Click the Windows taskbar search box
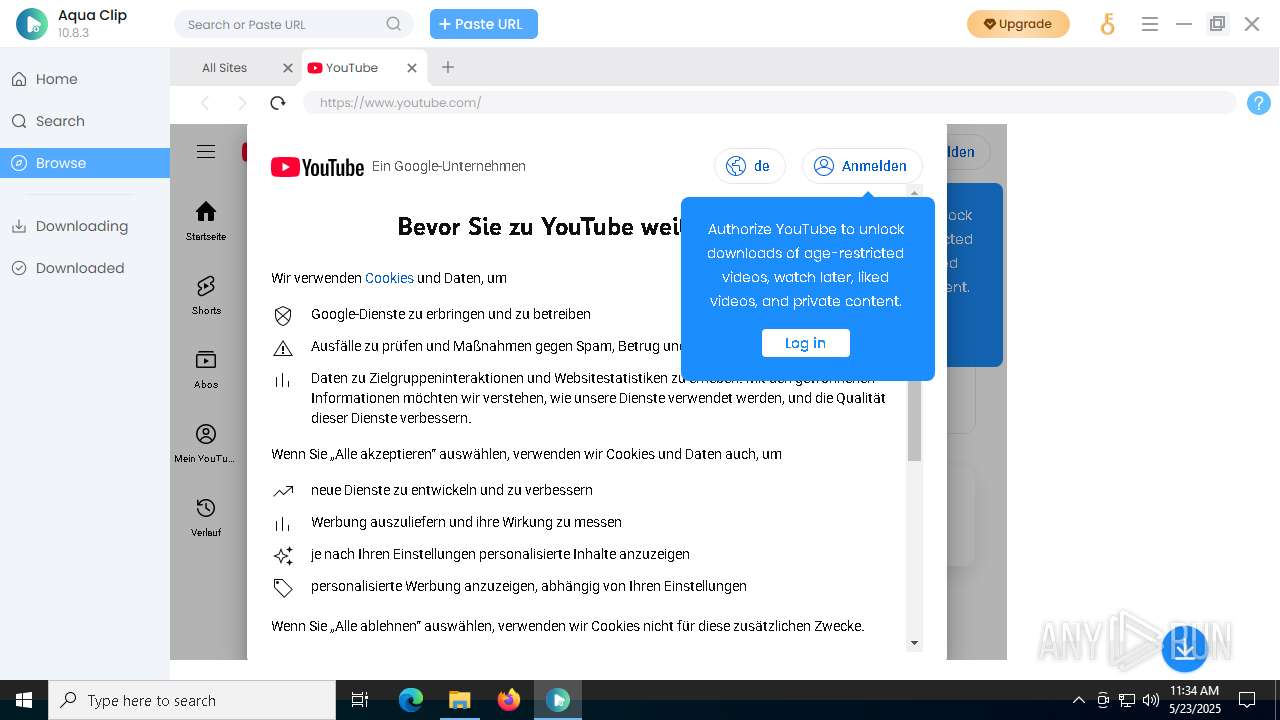This screenshot has height=720, width=1280. point(192,700)
